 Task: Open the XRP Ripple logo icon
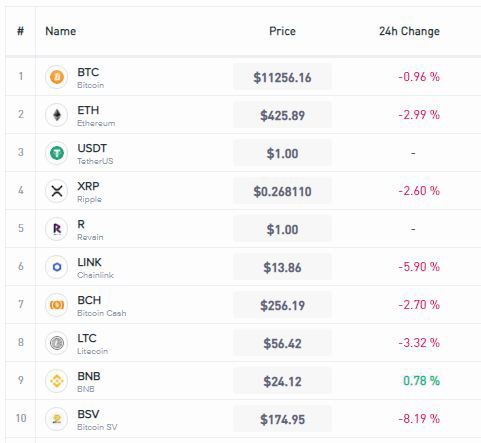pos(57,191)
